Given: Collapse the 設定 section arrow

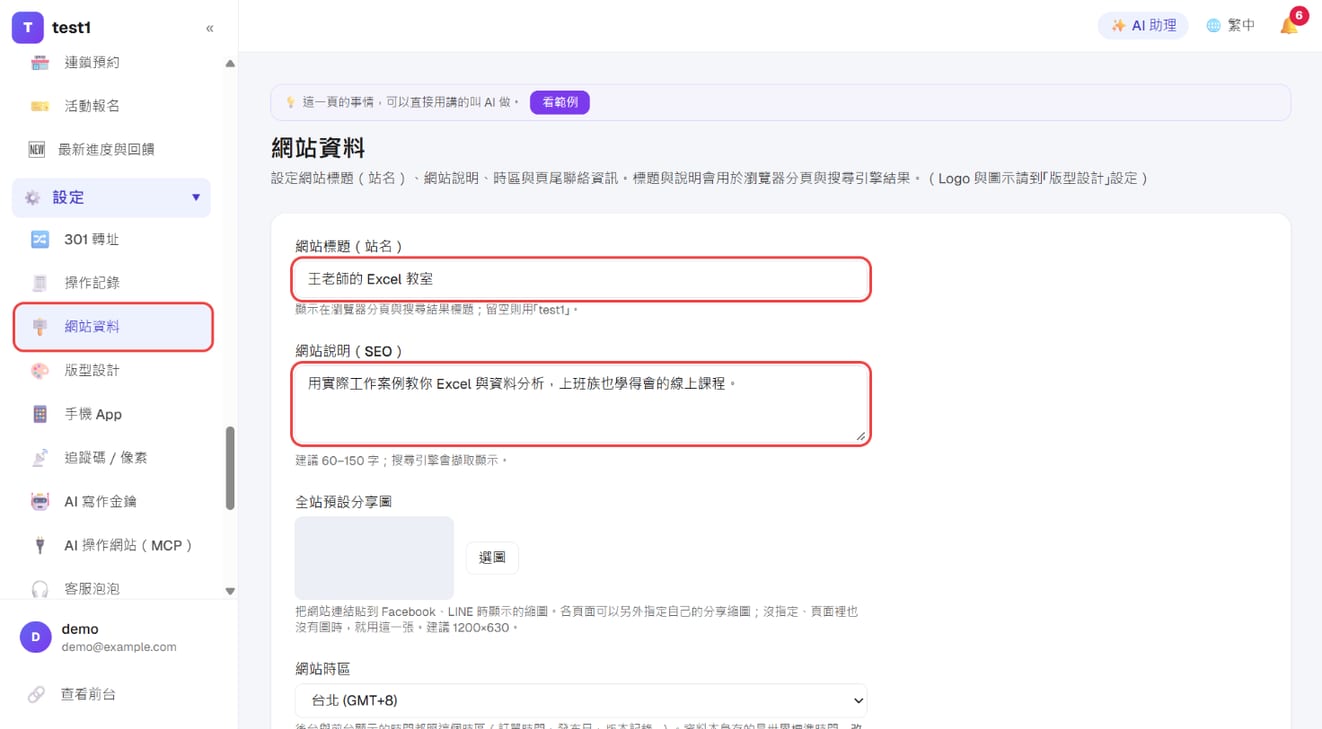Looking at the screenshot, I should click(x=196, y=198).
